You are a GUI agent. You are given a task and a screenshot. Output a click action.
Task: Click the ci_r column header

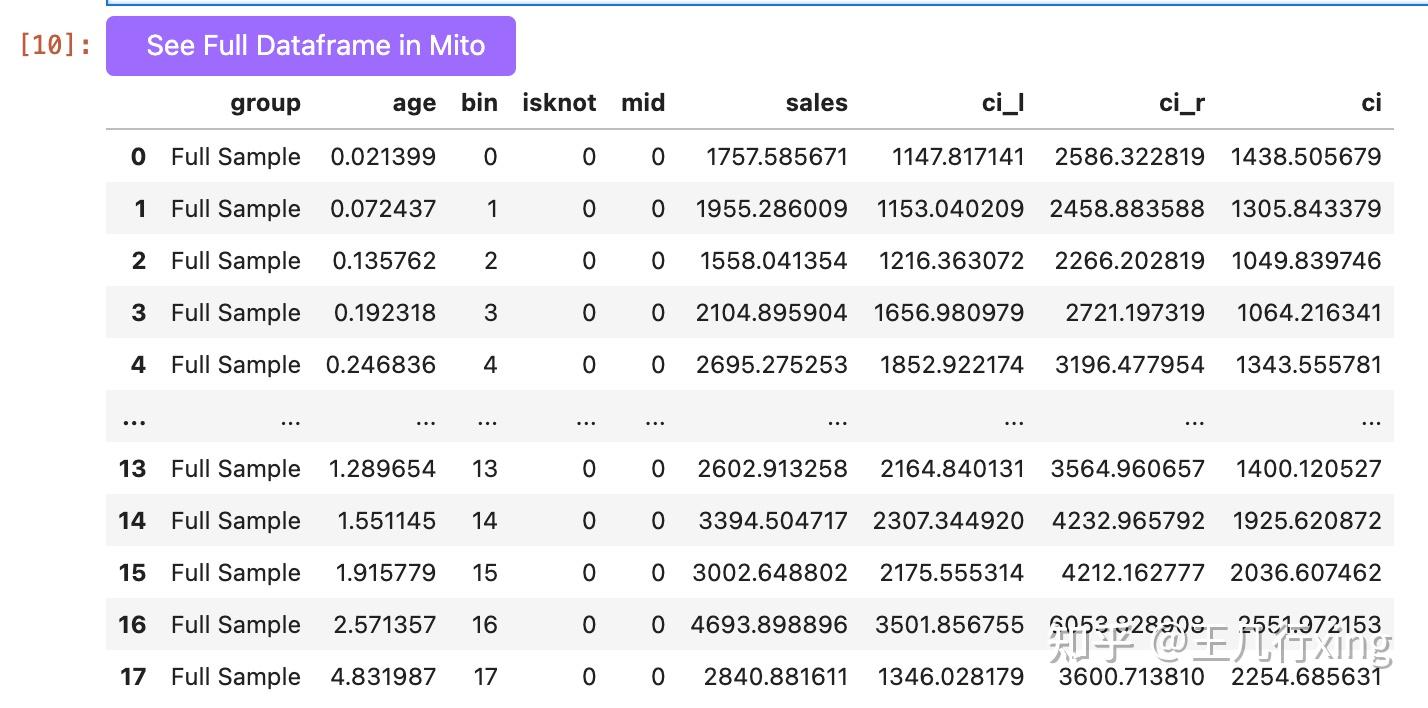[x=1181, y=103]
